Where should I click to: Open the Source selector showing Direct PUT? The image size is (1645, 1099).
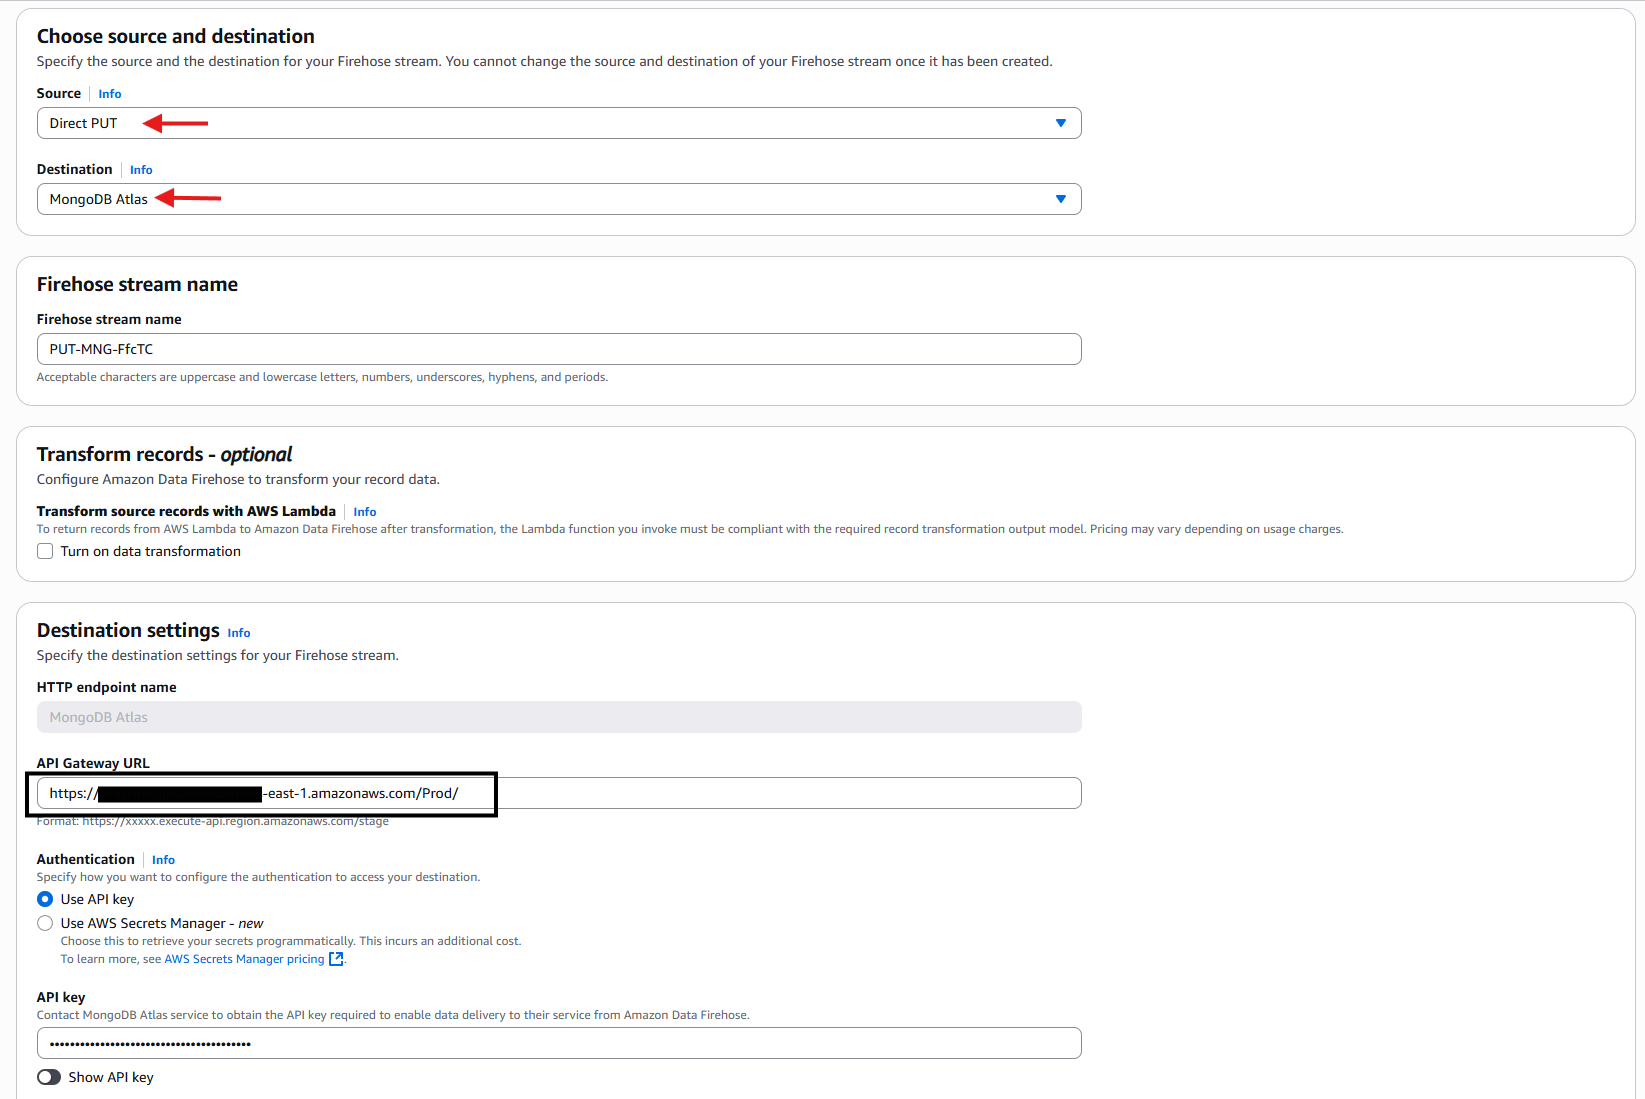557,122
